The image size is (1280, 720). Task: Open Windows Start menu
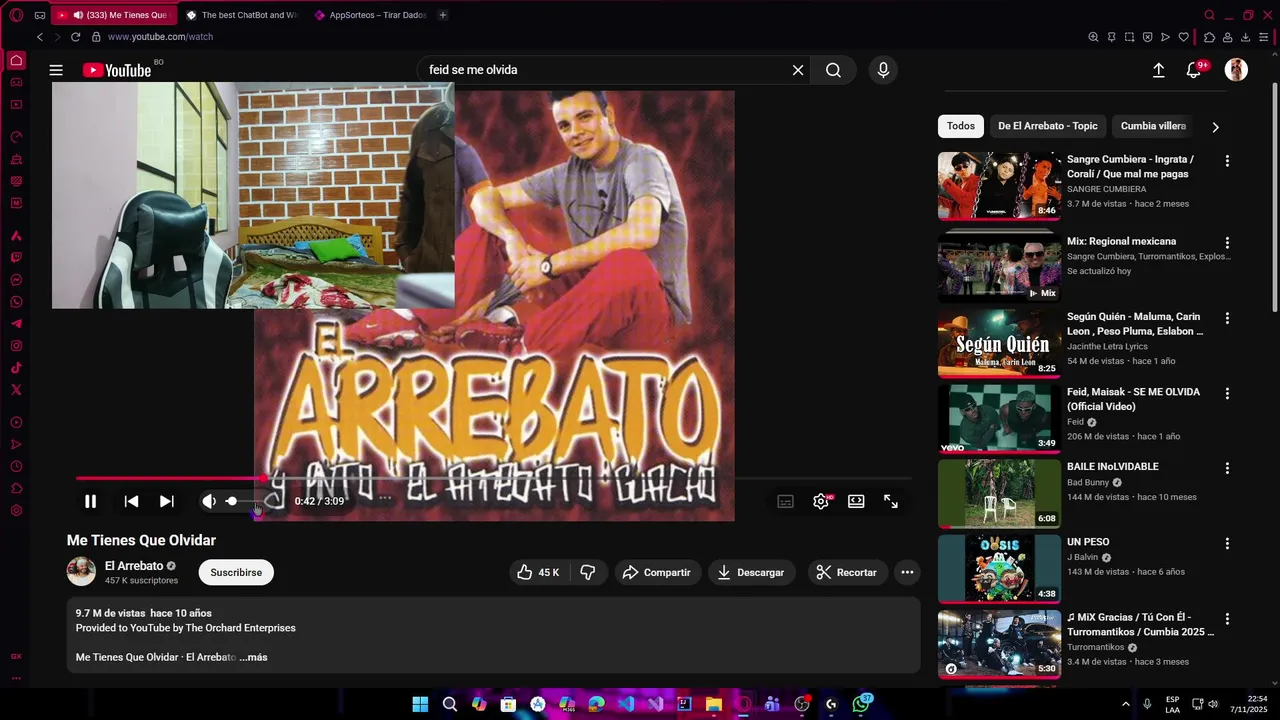tap(420, 704)
